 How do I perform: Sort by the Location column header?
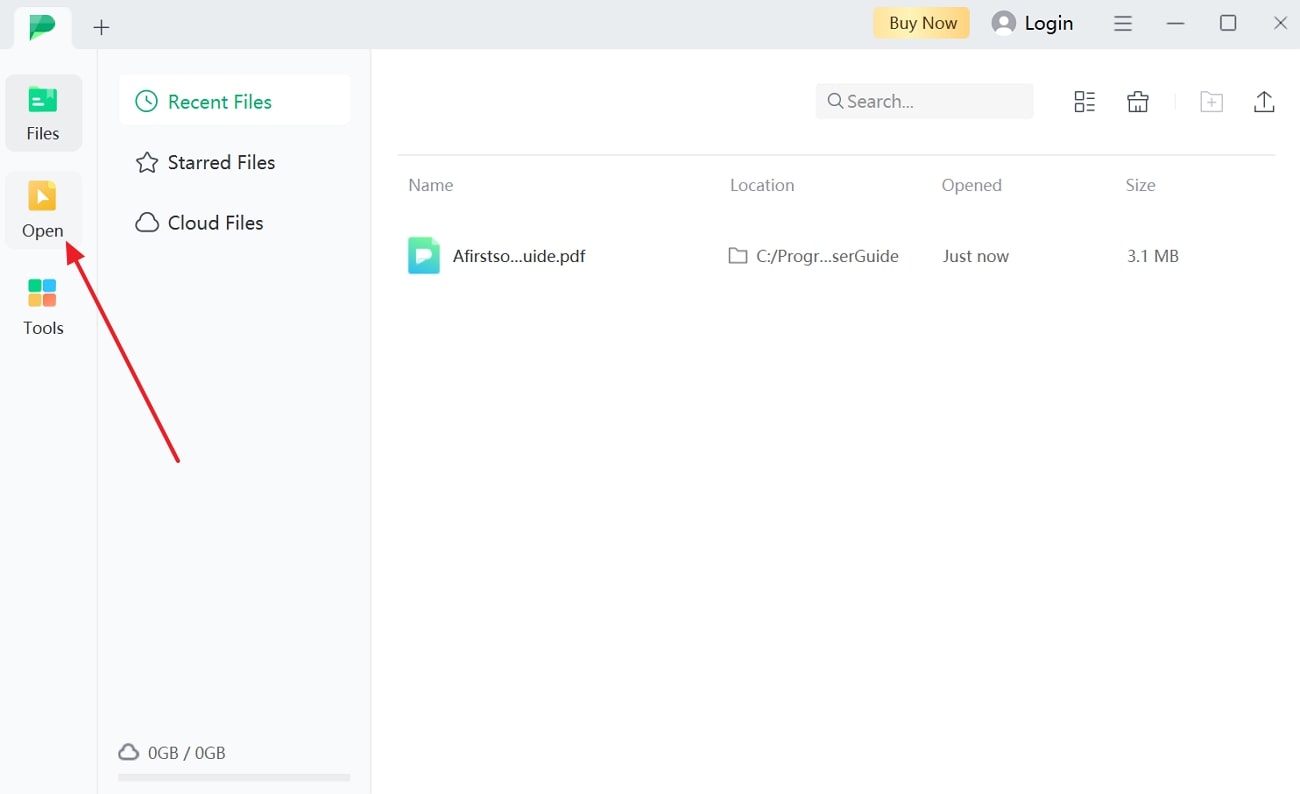[x=762, y=185]
